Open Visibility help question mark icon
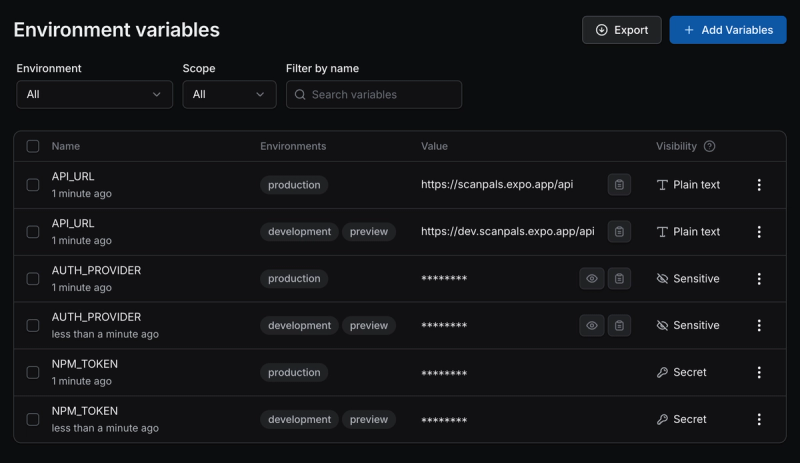The width and height of the screenshot is (800, 463). pyautogui.click(x=709, y=147)
